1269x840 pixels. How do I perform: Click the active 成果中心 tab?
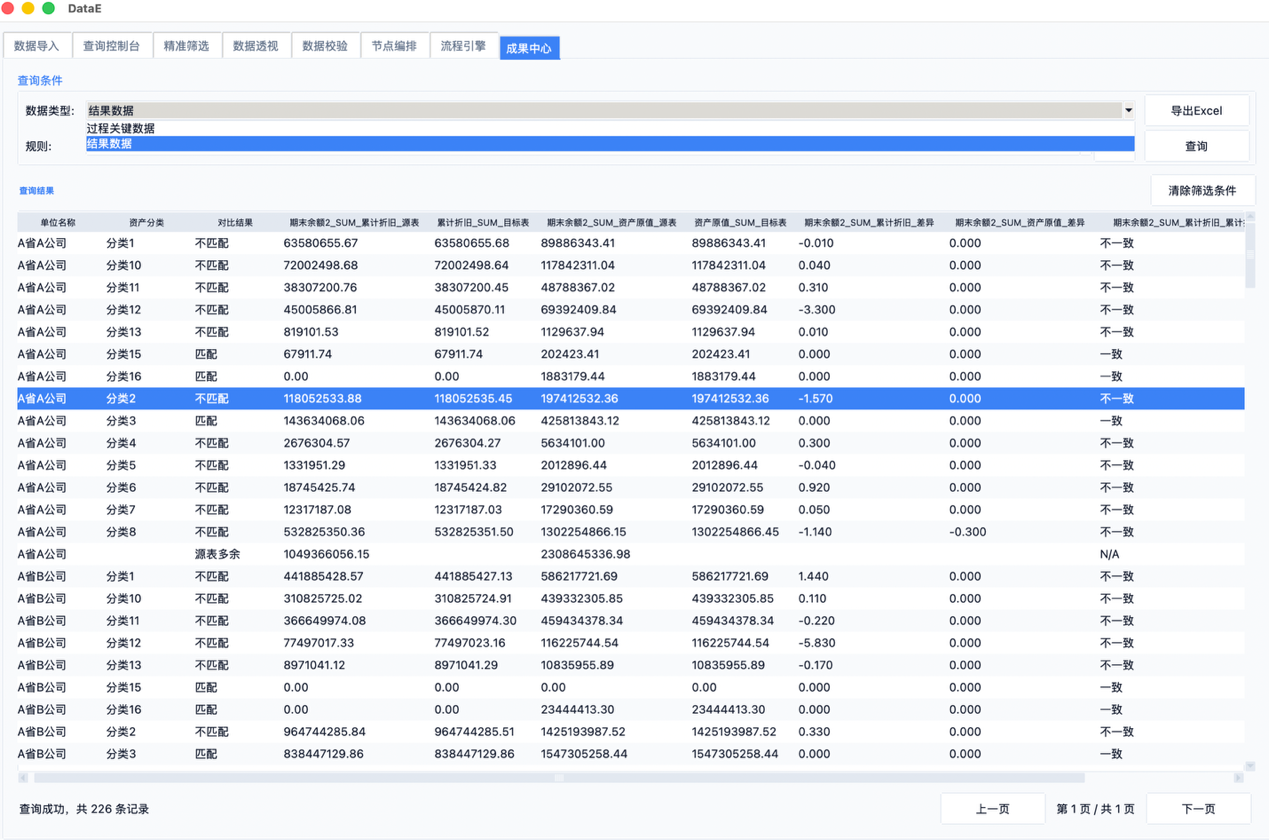tap(529, 48)
